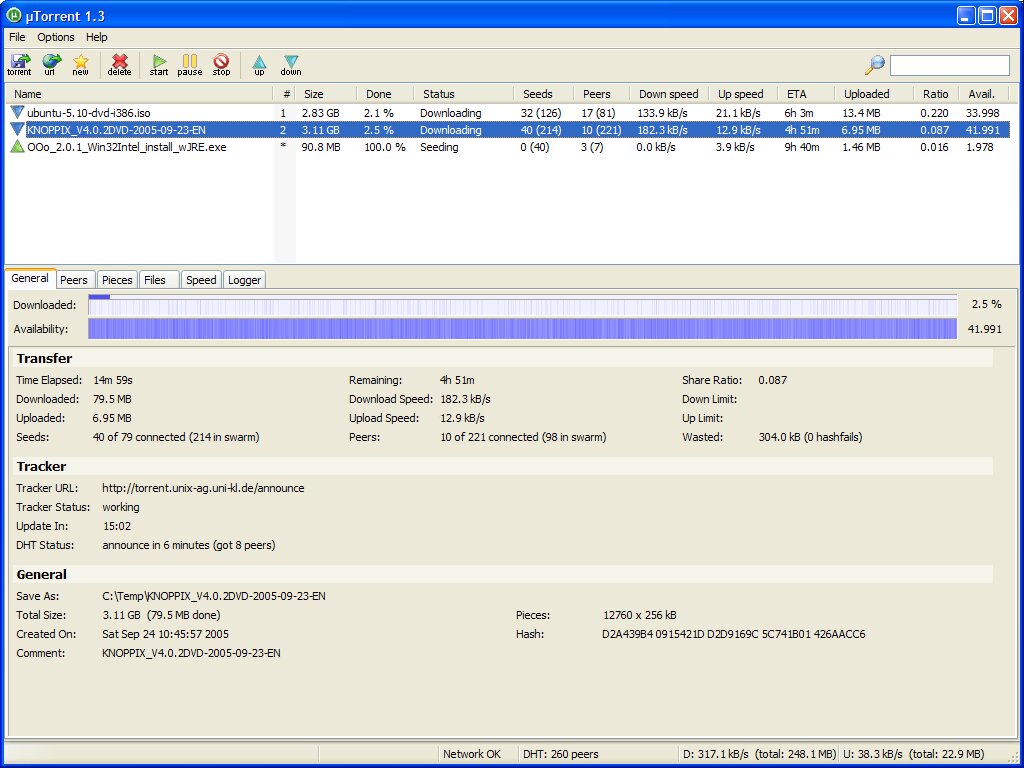Screen dimensions: 1024x768
Task: Click OOo row's Seeding status cell
Action: [x=439, y=146]
